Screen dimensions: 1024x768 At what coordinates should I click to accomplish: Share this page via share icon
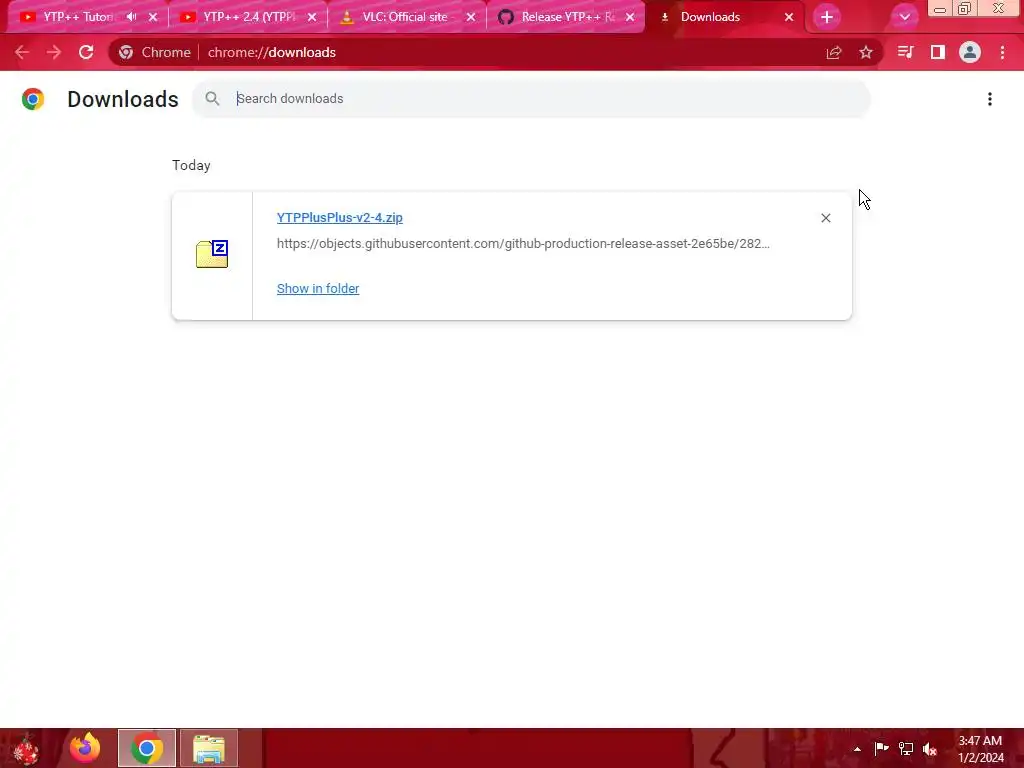click(x=834, y=52)
